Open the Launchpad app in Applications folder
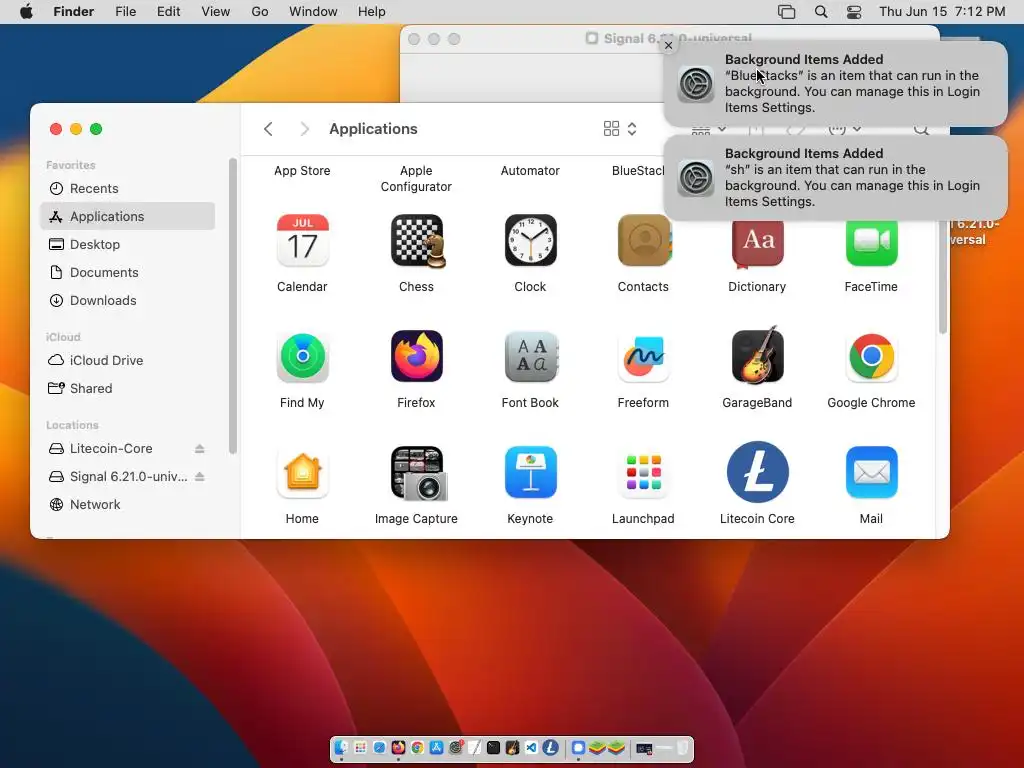The image size is (1024, 768). [x=644, y=473]
